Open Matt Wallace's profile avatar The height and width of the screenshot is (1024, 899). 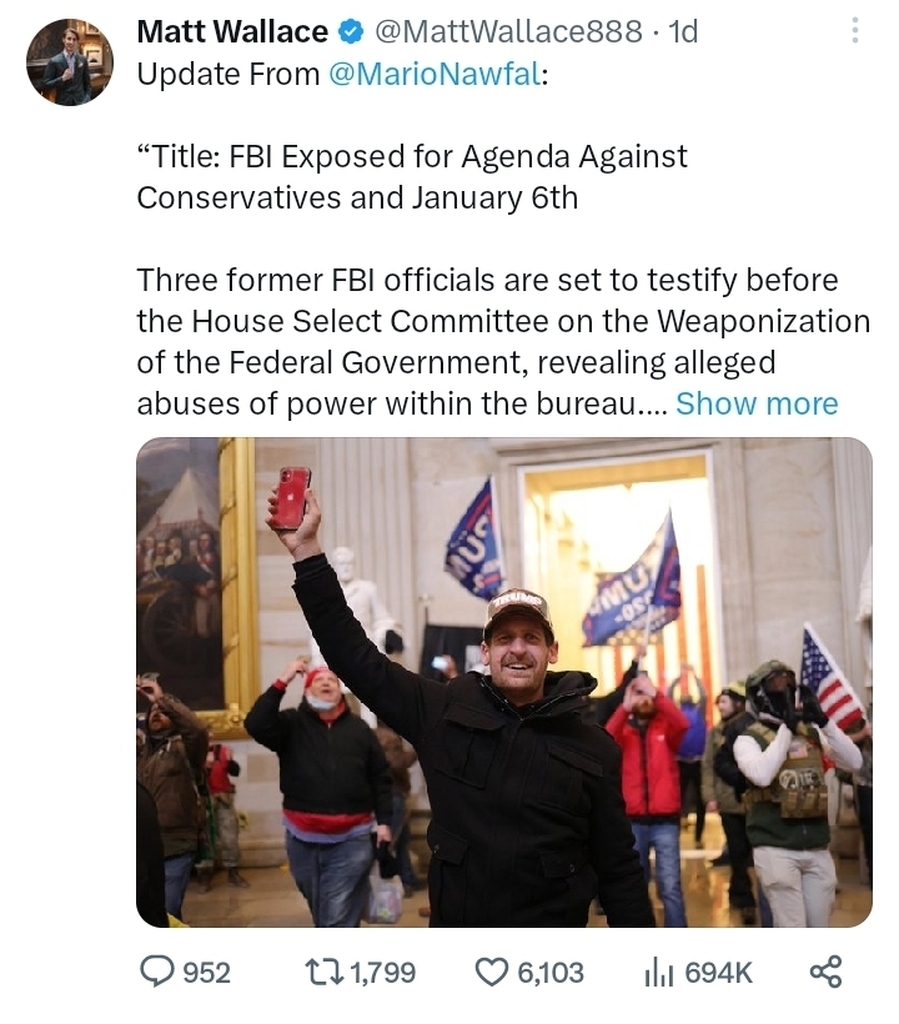70,62
